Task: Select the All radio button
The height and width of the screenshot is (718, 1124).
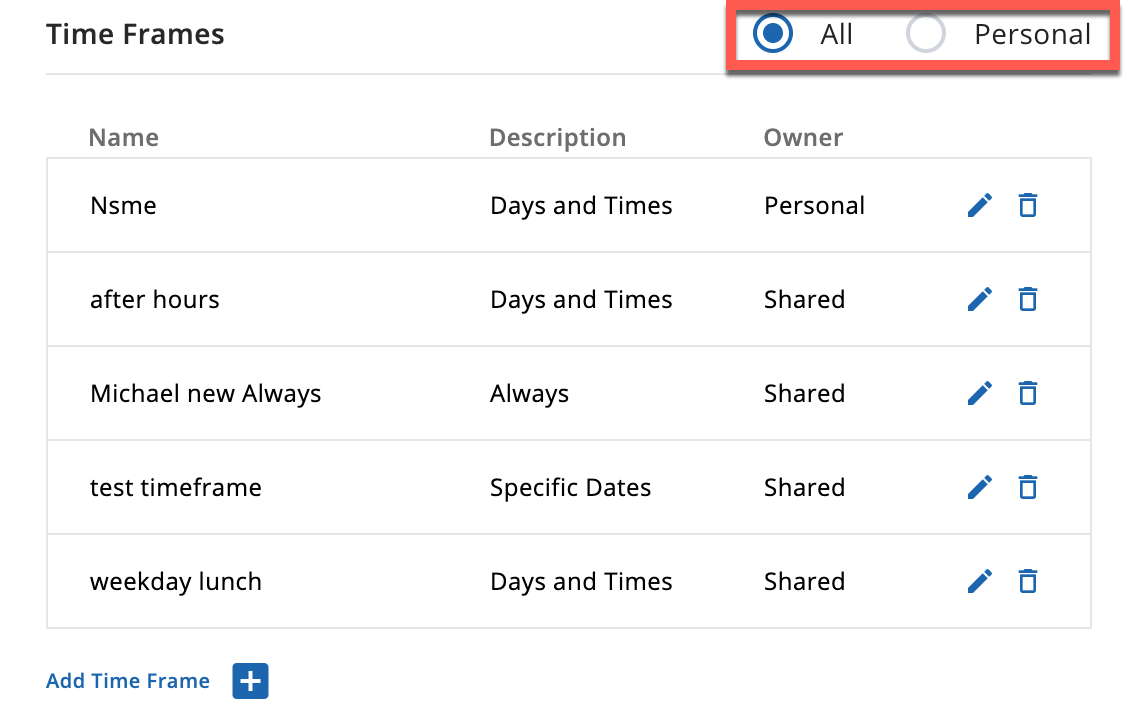Action: click(773, 34)
